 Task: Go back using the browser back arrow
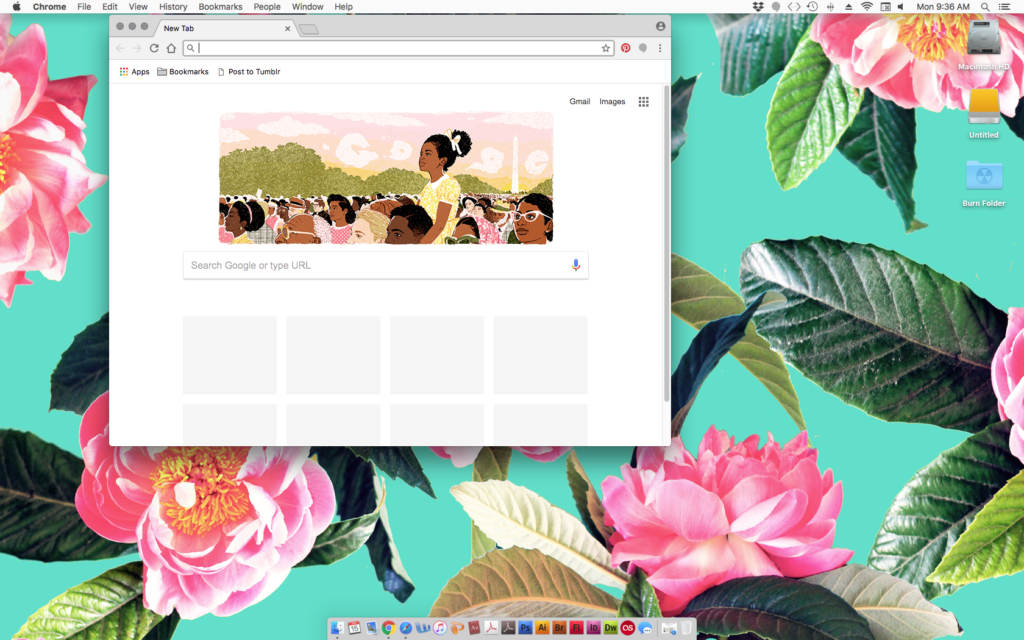[x=120, y=48]
